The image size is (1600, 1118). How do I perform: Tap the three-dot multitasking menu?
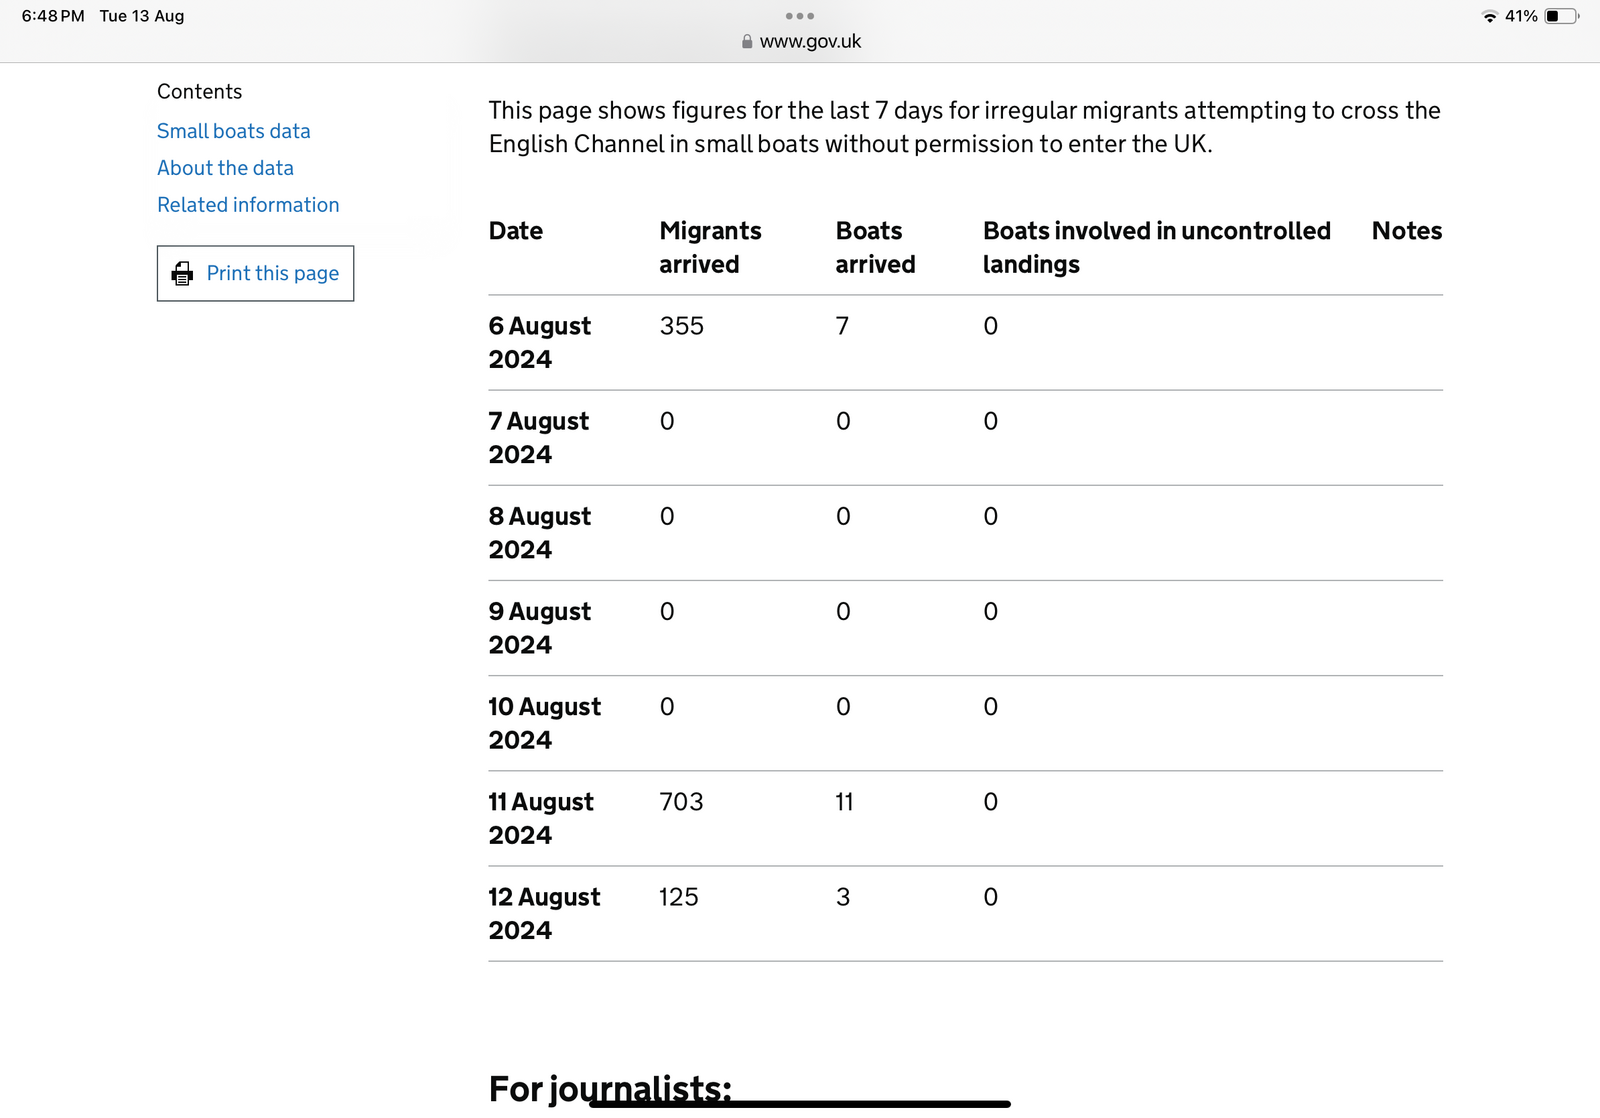[x=799, y=16]
